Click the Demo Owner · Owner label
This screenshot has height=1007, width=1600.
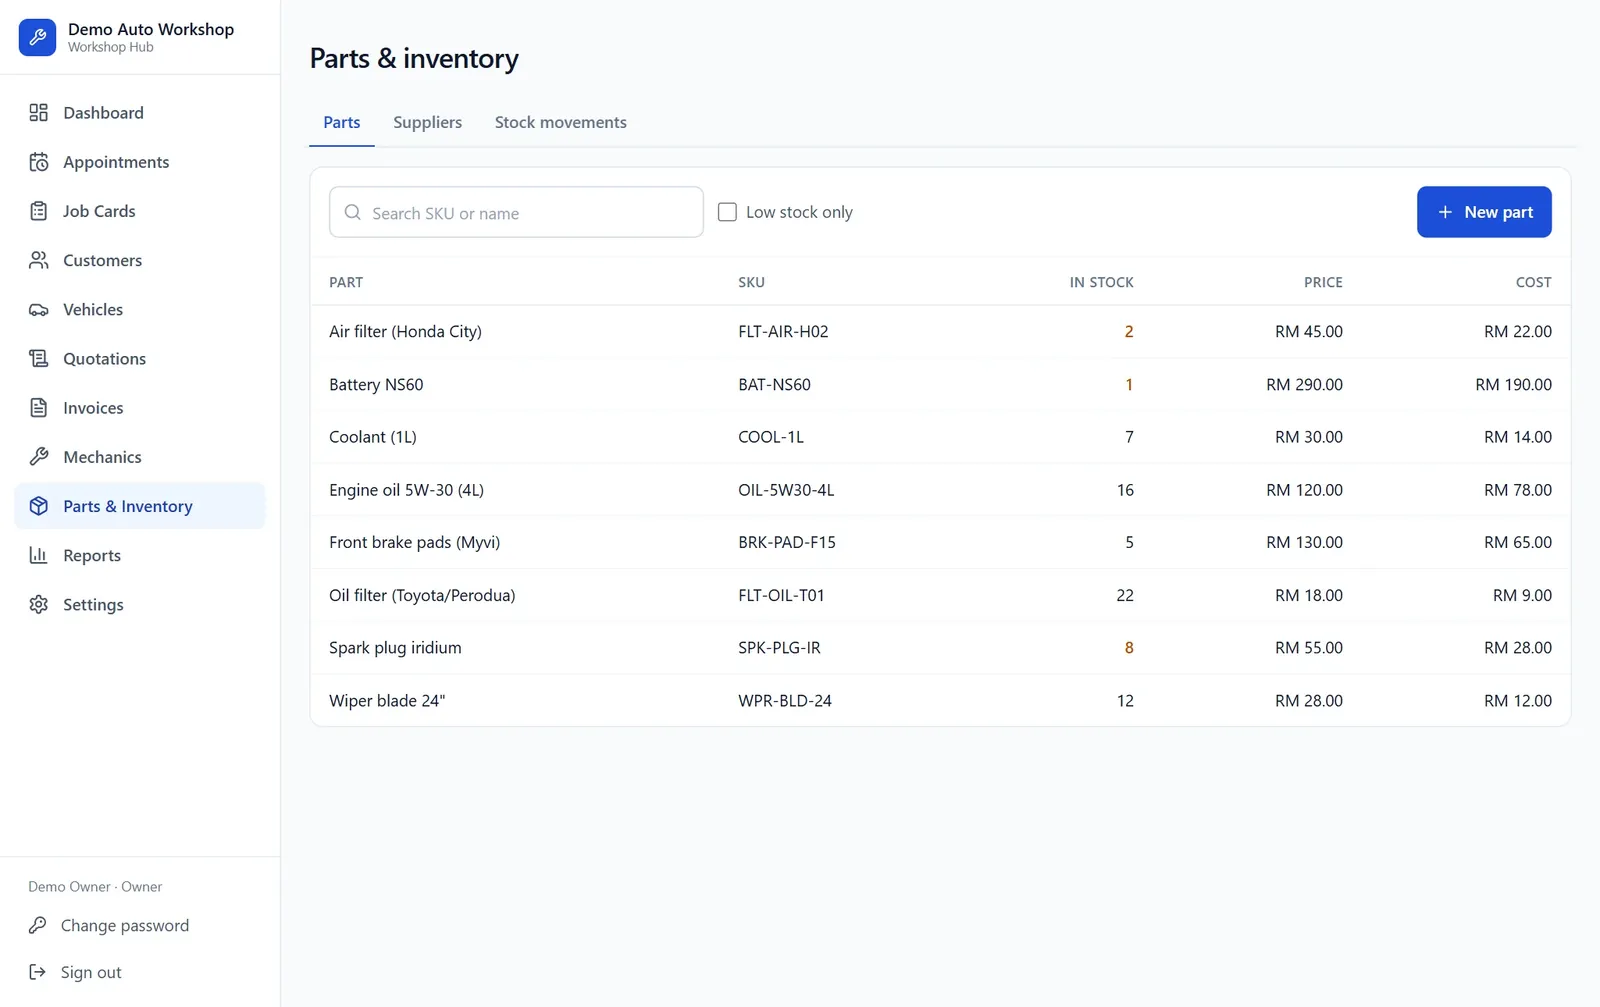[x=95, y=887]
